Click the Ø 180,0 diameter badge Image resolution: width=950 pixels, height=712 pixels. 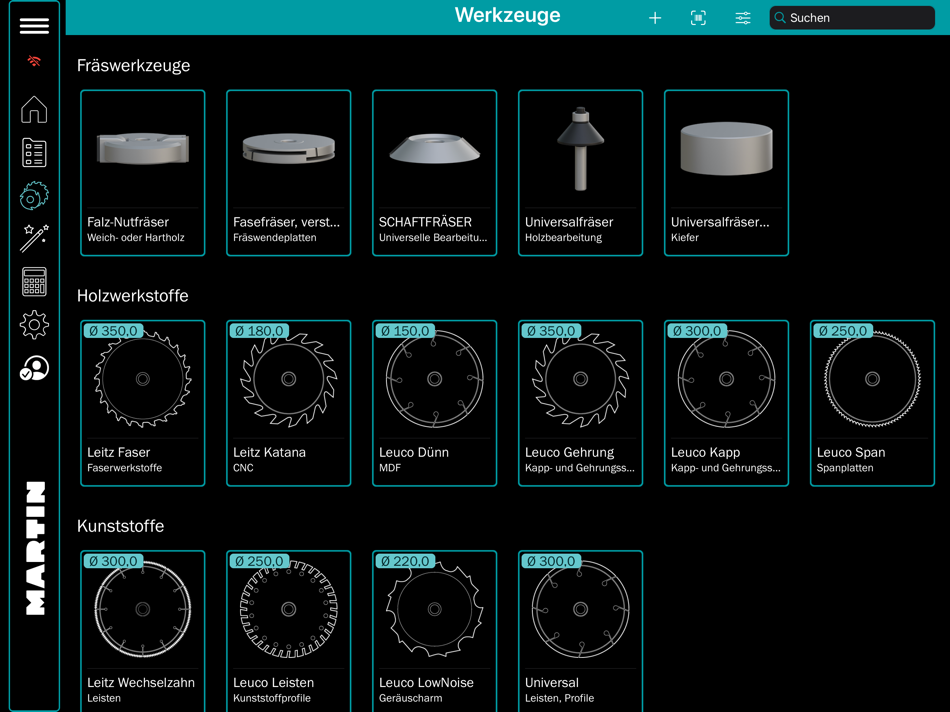click(259, 331)
